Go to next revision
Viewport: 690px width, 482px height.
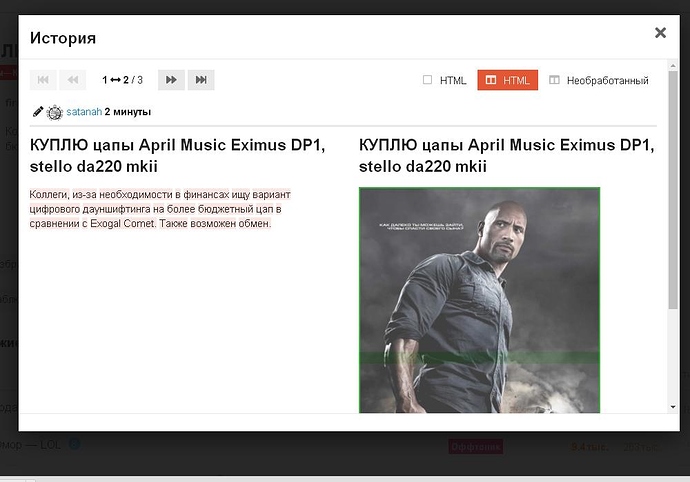point(171,80)
